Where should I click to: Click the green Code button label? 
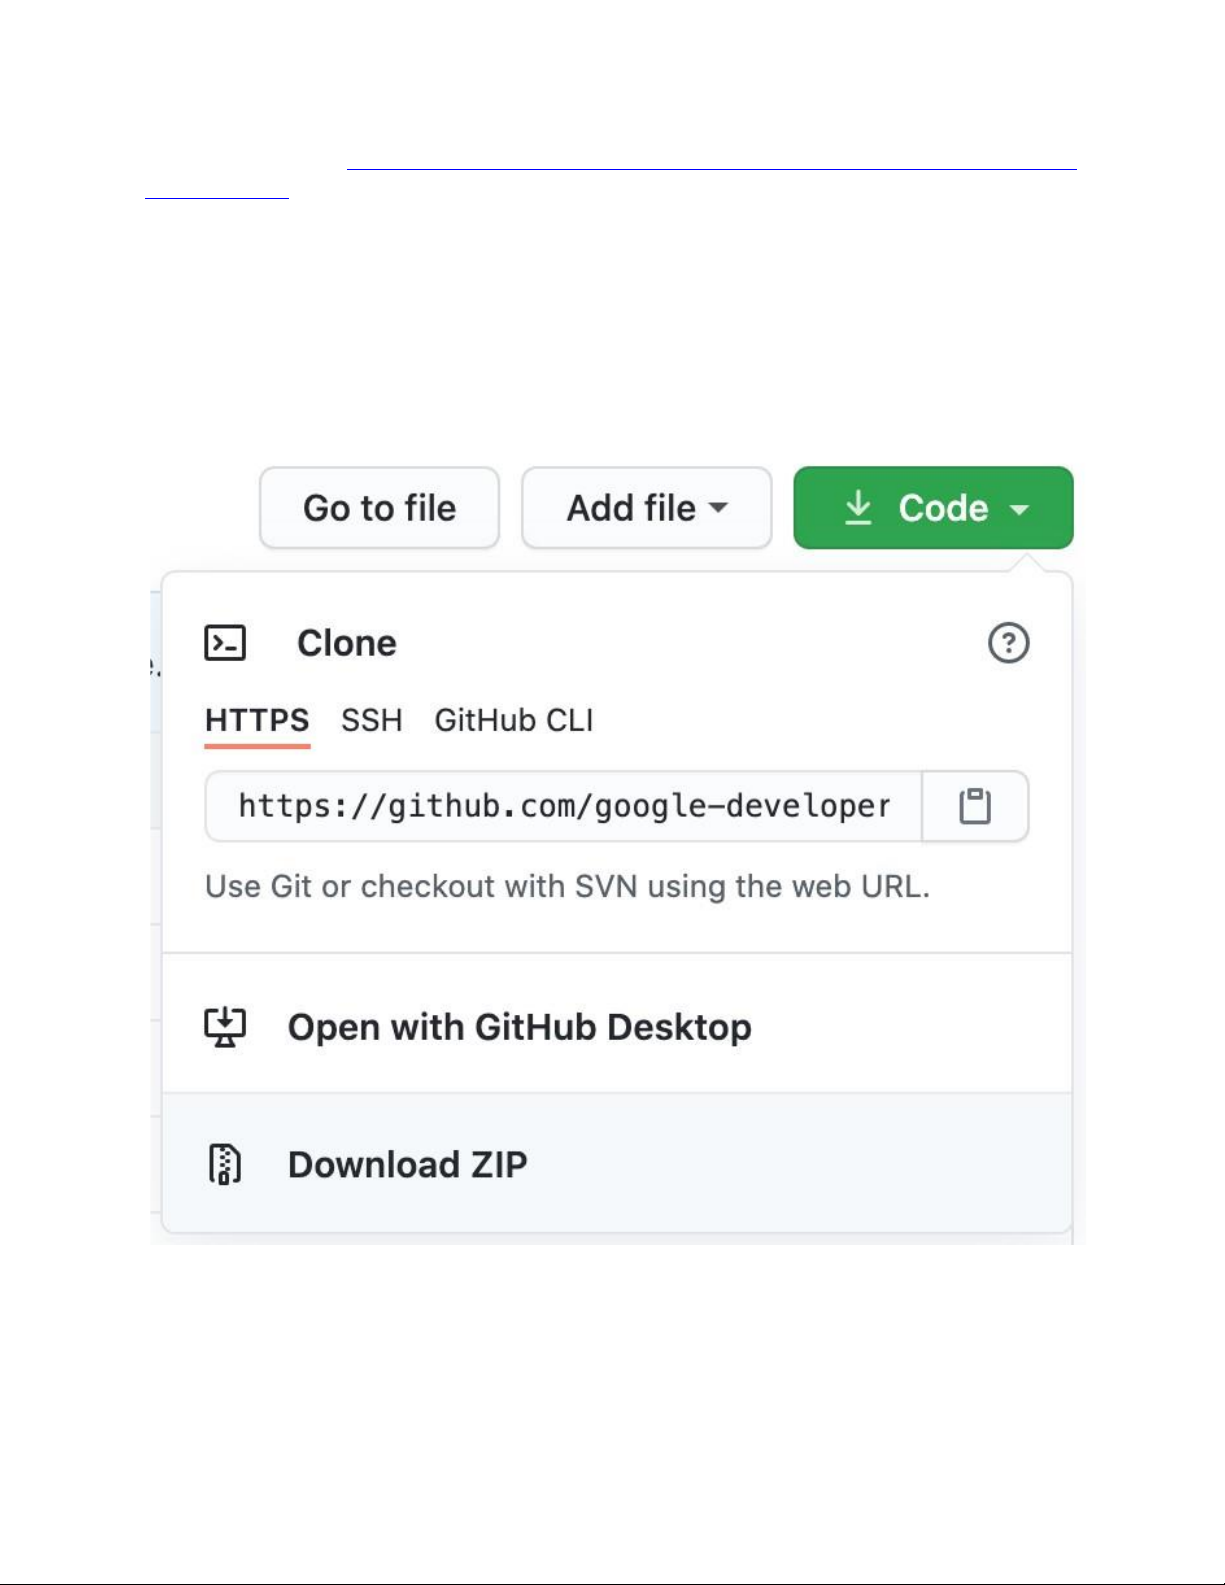pos(943,508)
